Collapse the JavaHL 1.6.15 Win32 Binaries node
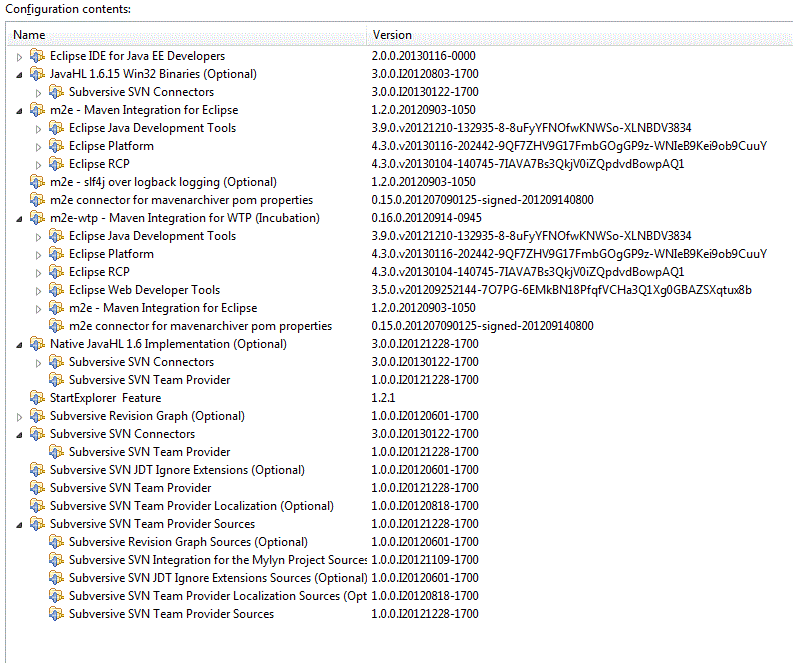Image resolution: width=793 pixels, height=663 pixels. 19,75
